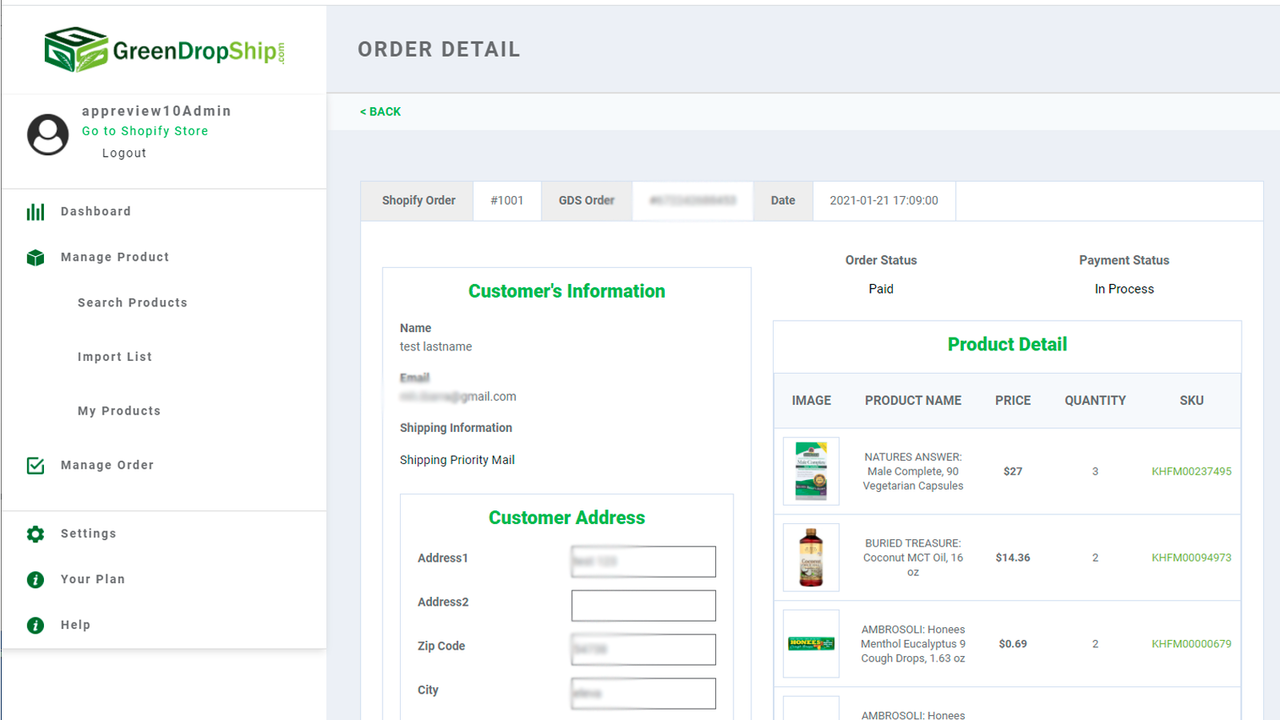Open Settings using the gear icon
The width and height of the screenshot is (1280, 720).
coord(35,533)
